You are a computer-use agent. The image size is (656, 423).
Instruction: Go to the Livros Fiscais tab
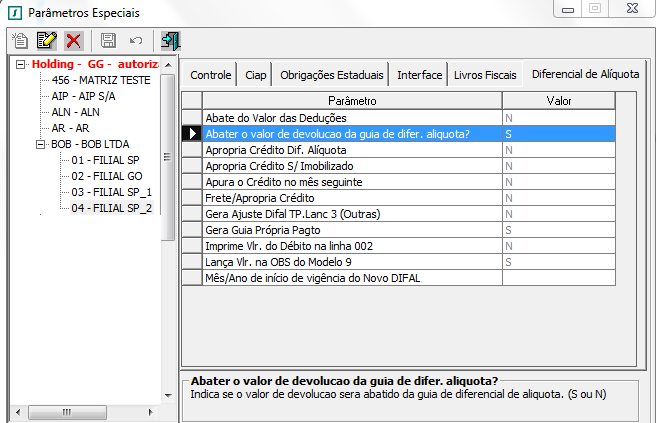pyautogui.click(x=485, y=75)
